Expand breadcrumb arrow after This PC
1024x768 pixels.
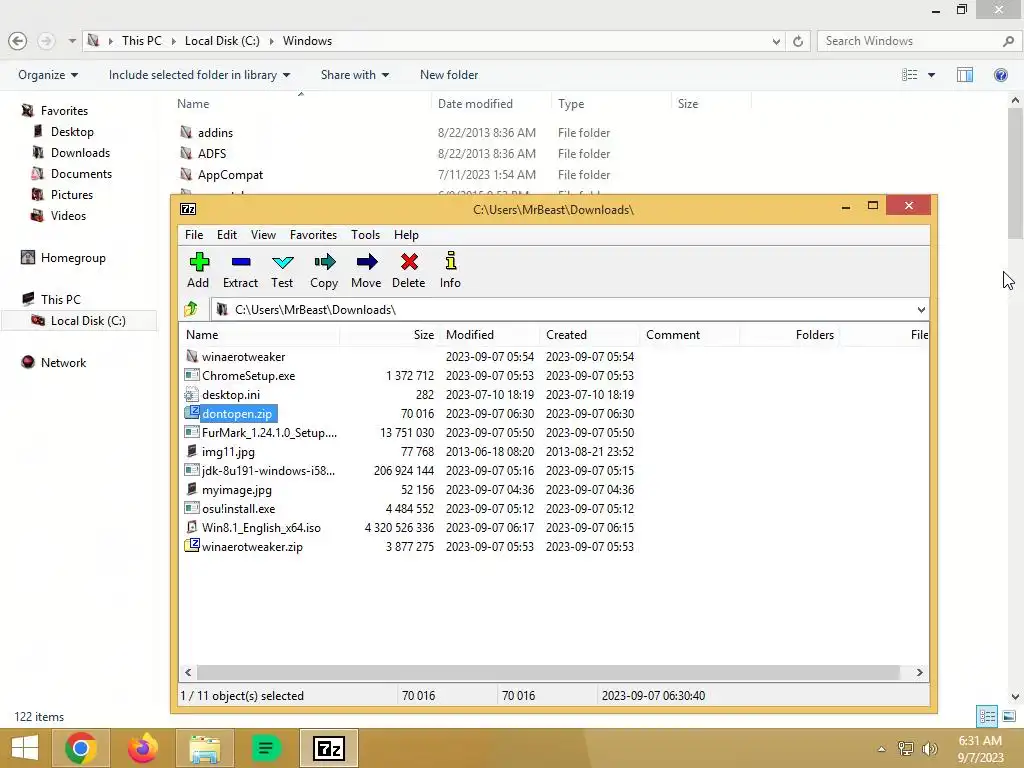click(x=174, y=41)
